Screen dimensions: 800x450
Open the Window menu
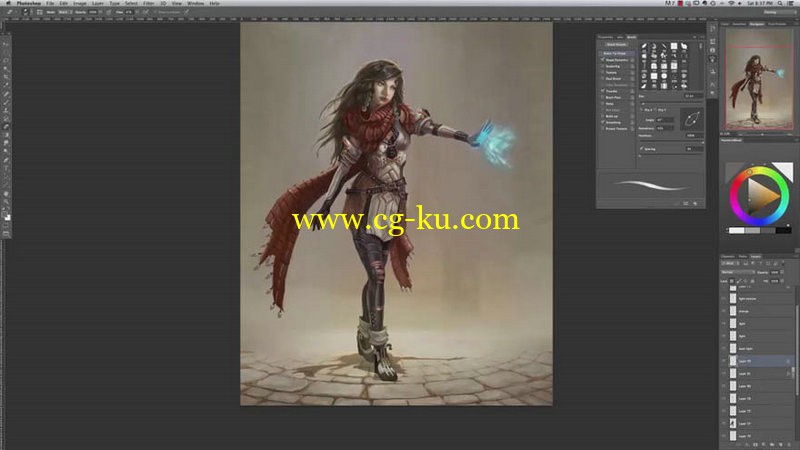(x=195, y=3)
